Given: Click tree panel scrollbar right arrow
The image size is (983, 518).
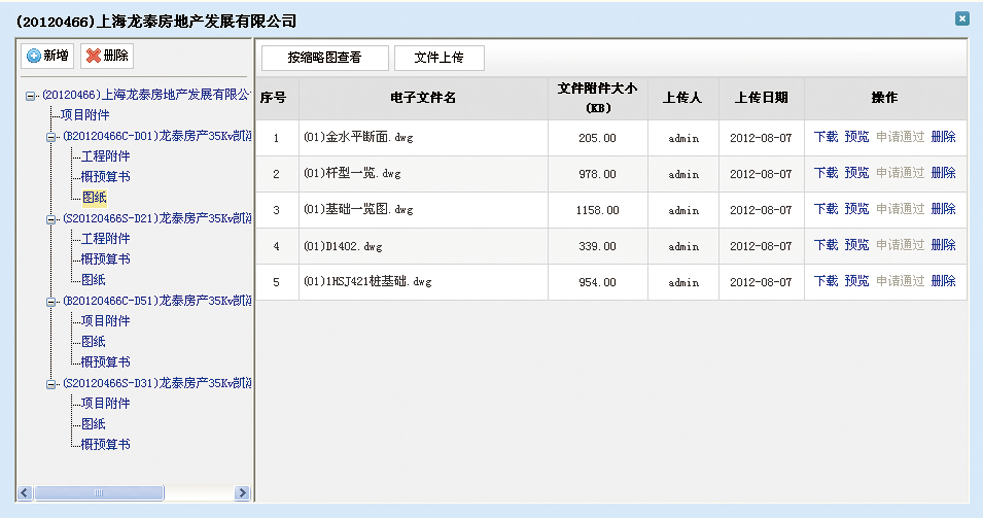Looking at the screenshot, I should (242, 493).
